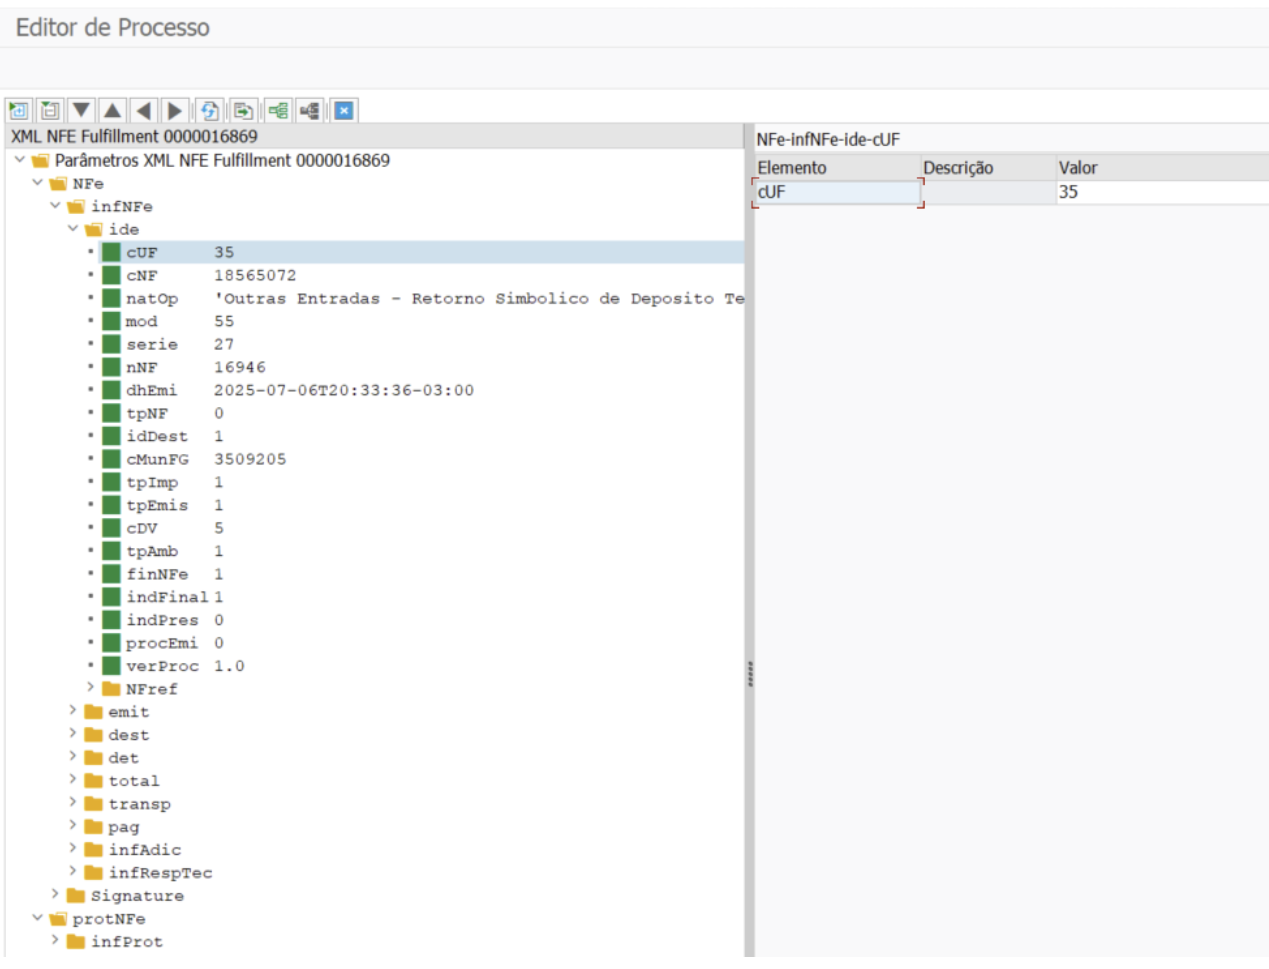Collapse the infNFe tree node

point(55,206)
